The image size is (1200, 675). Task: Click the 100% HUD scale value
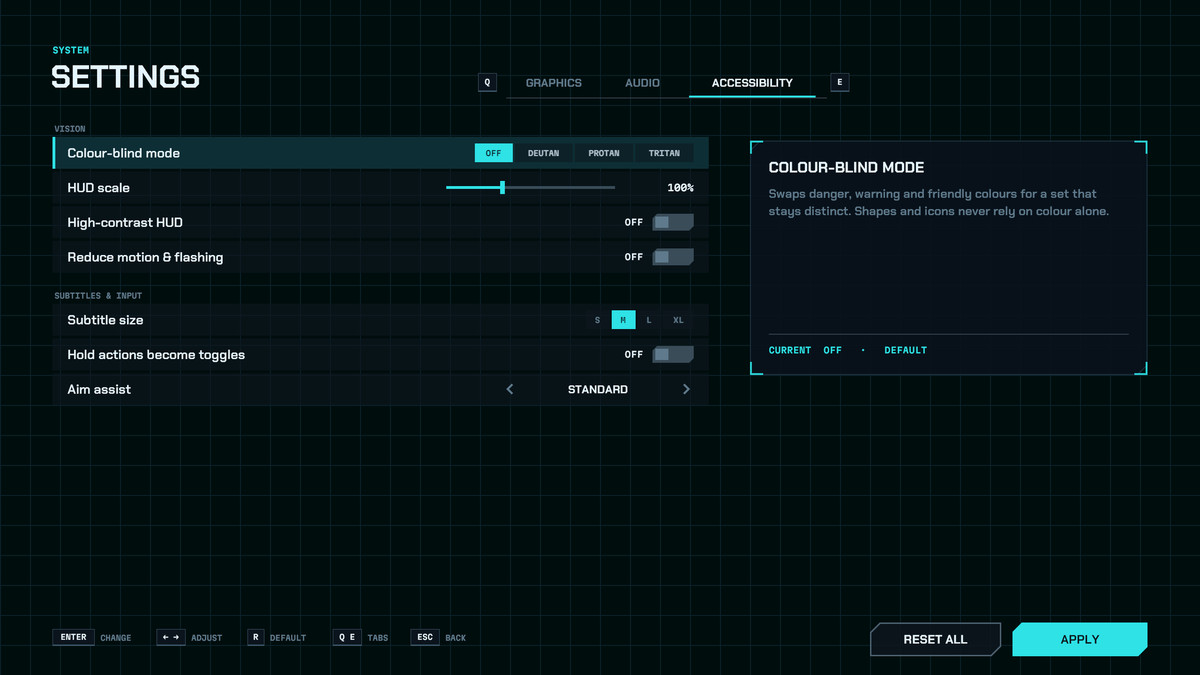pos(680,188)
